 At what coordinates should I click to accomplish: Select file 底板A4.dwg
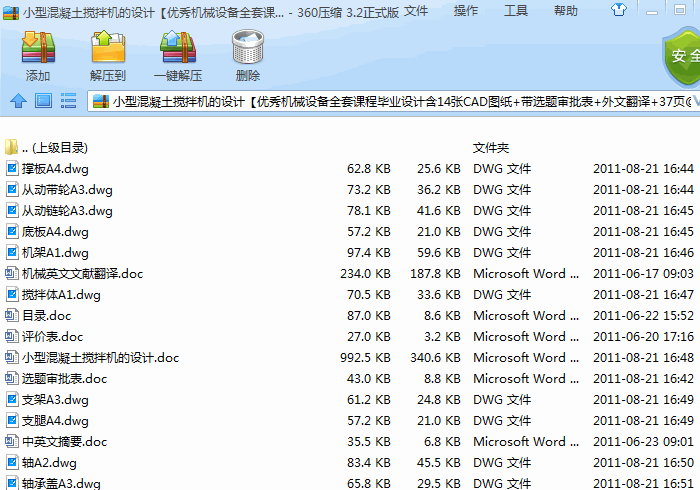pos(55,232)
